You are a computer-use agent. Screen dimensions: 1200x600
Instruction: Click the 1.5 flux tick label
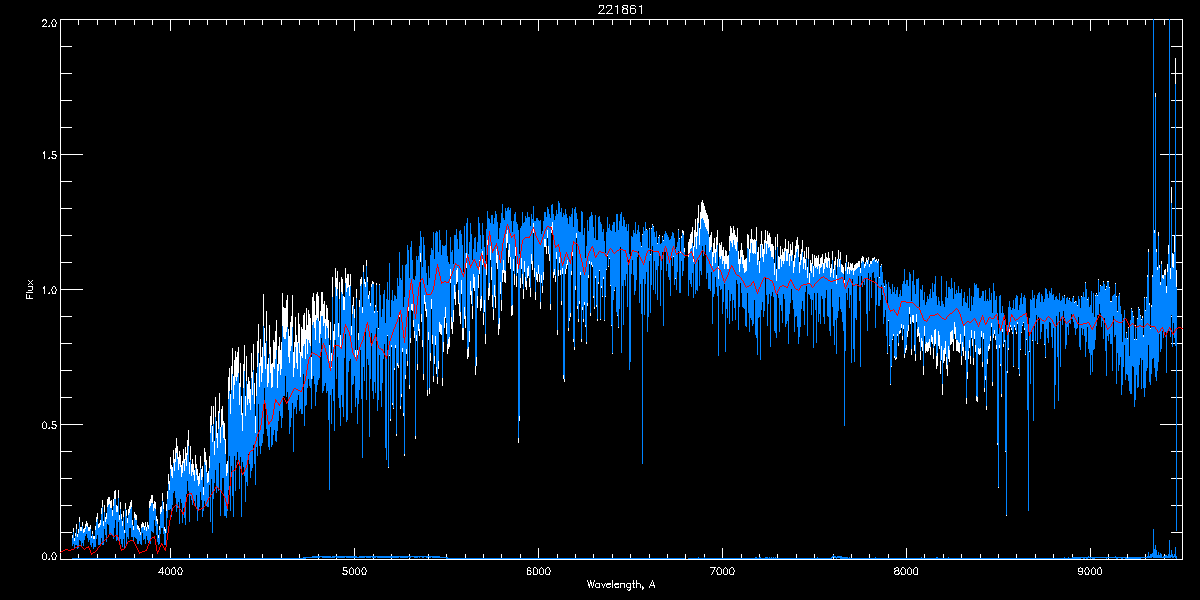pos(49,156)
